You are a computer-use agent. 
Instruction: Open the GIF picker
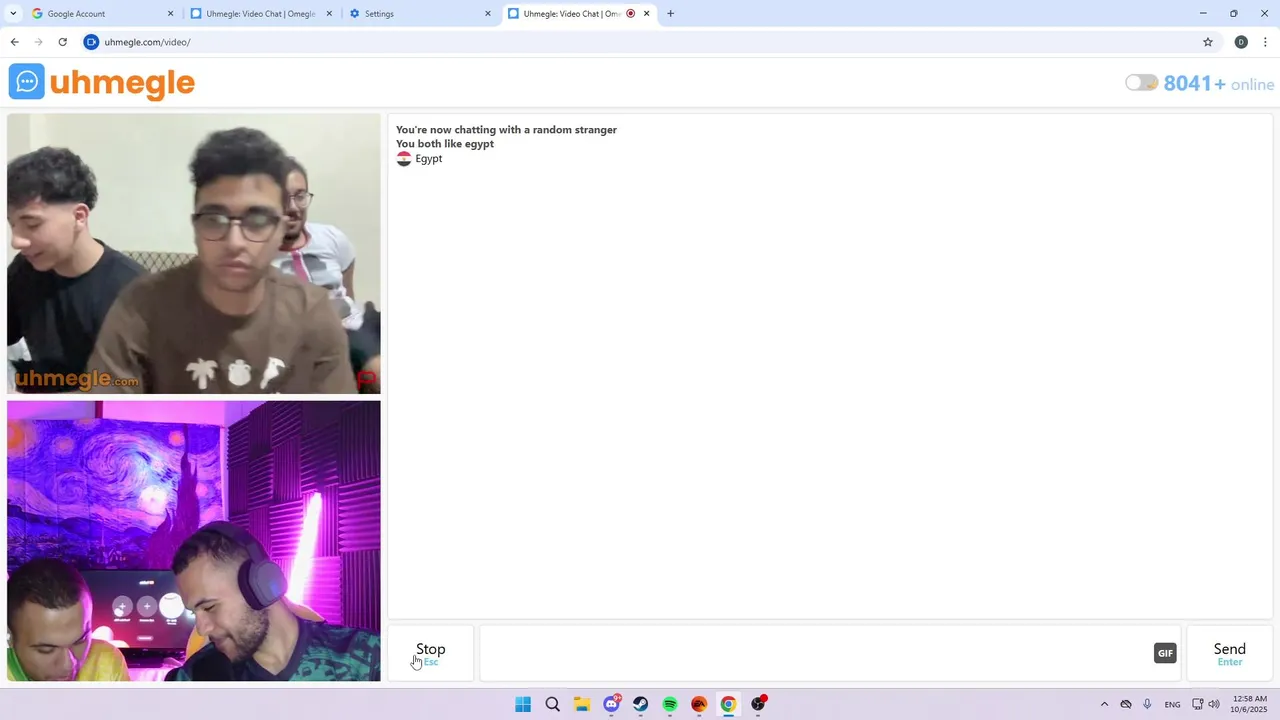(1165, 653)
